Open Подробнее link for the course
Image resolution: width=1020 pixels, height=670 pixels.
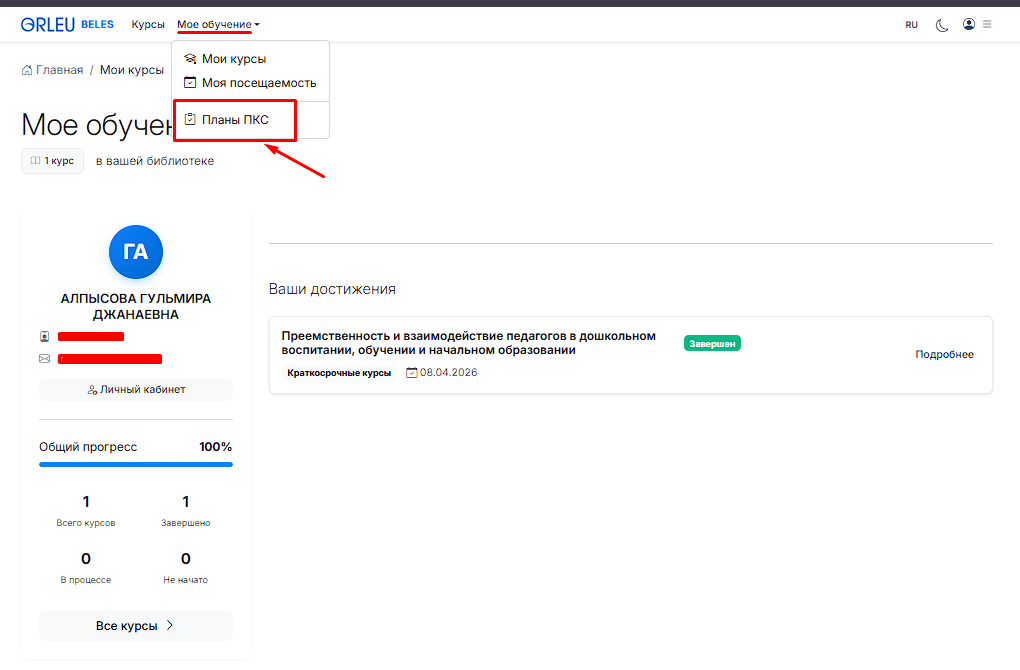[944, 355]
